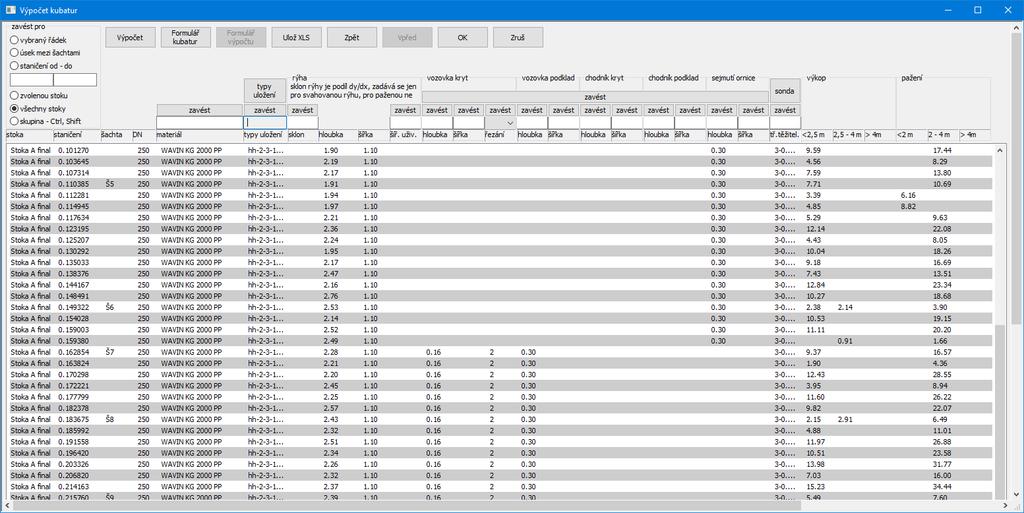Click the zavést button above the sklon field
Viewport: 1024px width, 513px height.
pyautogui.click(x=302, y=110)
